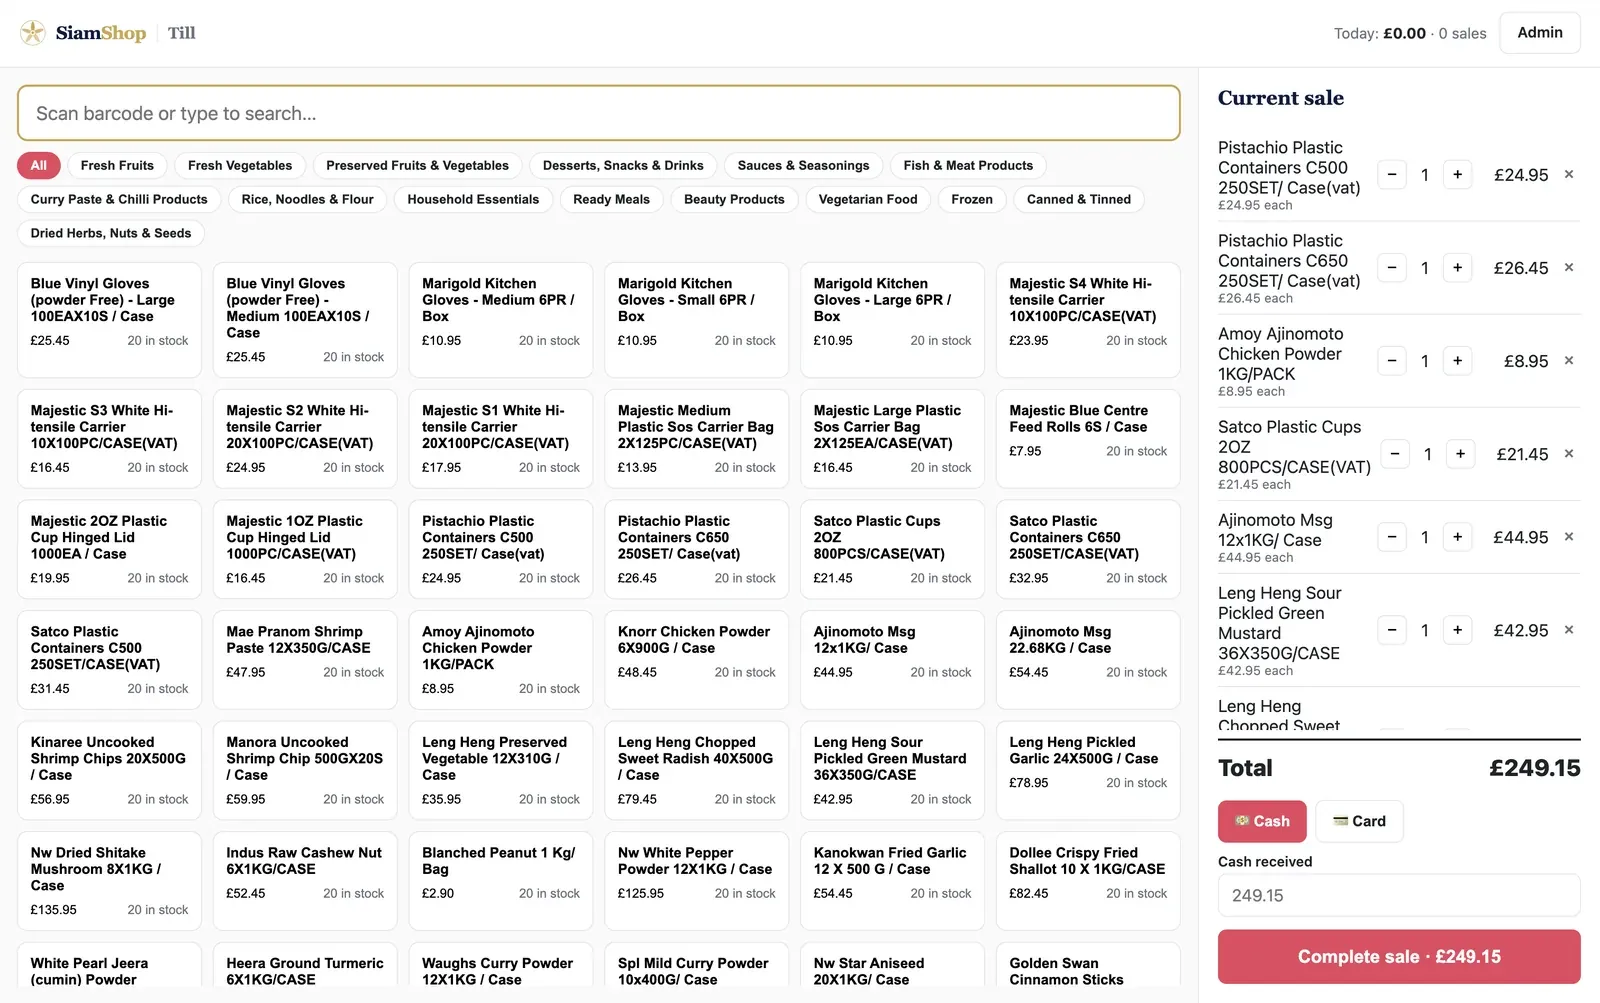The height and width of the screenshot is (1003, 1600).
Task: Select Card payment method
Action: click(x=1359, y=821)
